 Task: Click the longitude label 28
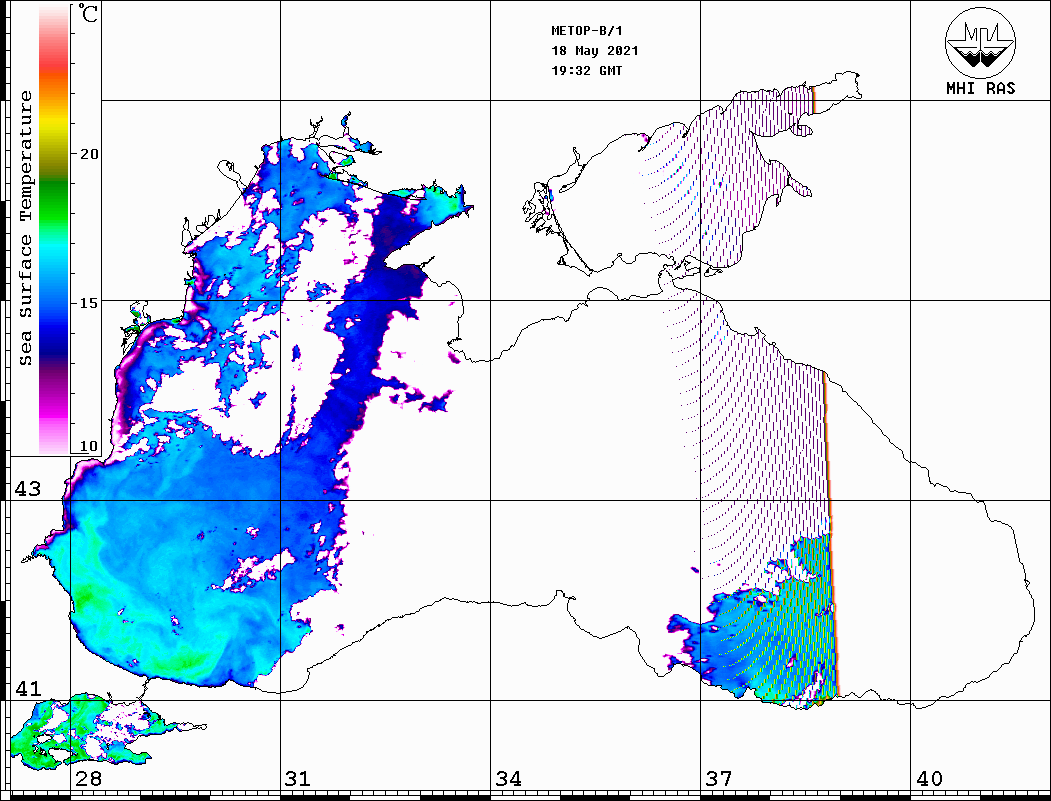click(89, 778)
